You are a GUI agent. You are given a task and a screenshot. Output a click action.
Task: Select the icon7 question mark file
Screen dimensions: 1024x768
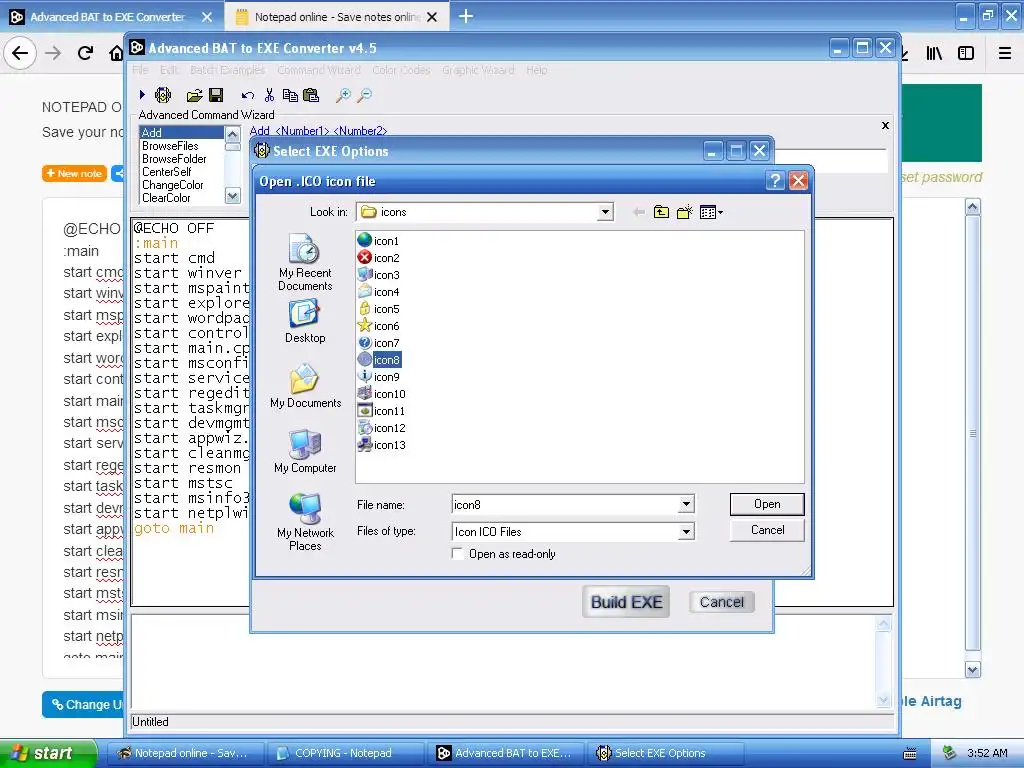pyautogui.click(x=379, y=343)
